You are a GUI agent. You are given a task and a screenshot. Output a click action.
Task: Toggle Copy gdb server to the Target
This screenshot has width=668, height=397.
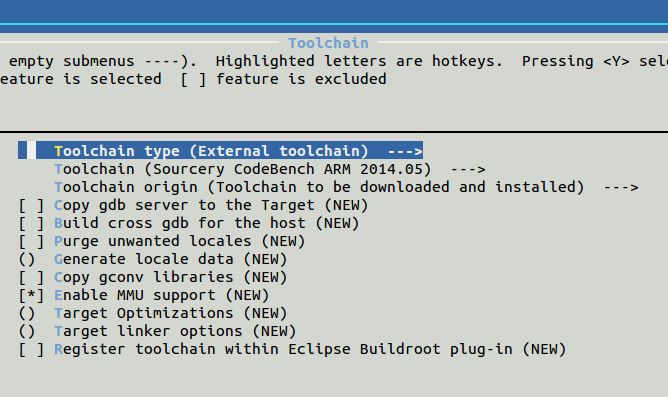pyautogui.click(x=193, y=205)
